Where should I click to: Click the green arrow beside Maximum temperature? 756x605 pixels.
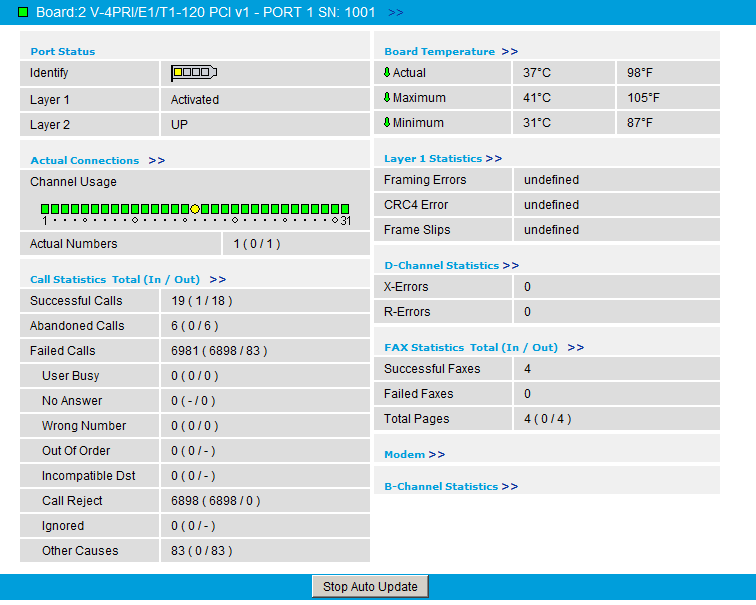pyautogui.click(x=387, y=98)
